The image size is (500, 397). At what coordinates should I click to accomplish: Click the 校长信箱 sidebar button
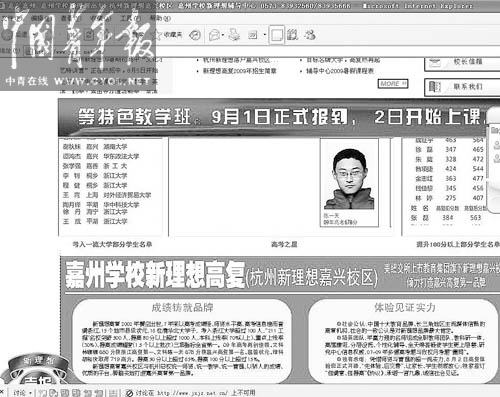(x=462, y=62)
